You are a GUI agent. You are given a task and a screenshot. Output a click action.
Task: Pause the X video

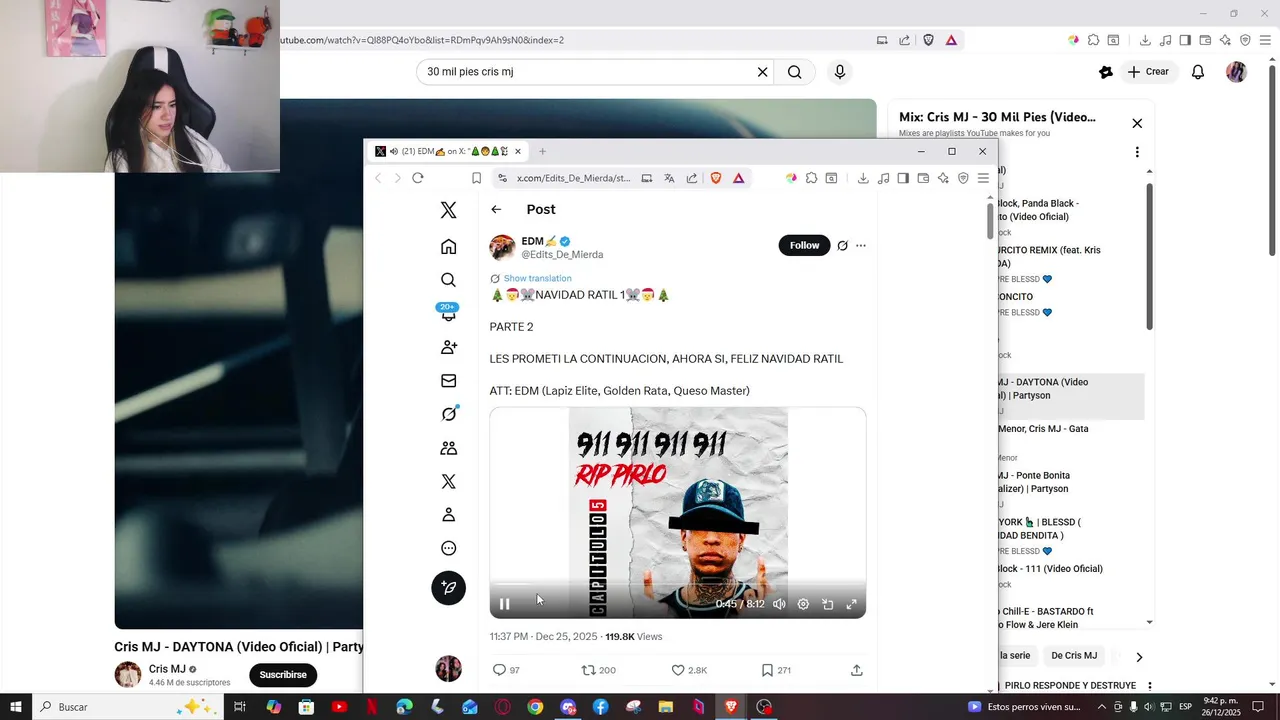(504, 604)
